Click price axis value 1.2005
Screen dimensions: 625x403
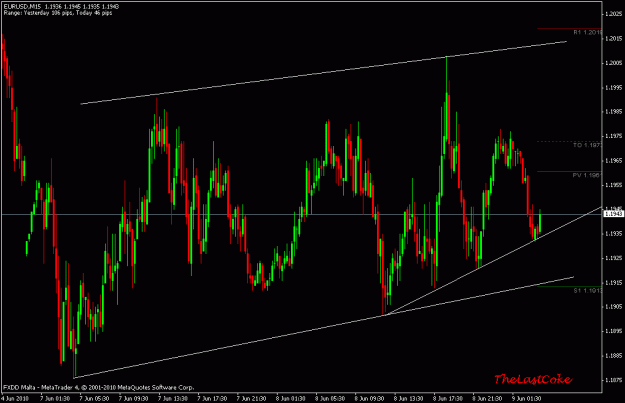click(613, 63)
